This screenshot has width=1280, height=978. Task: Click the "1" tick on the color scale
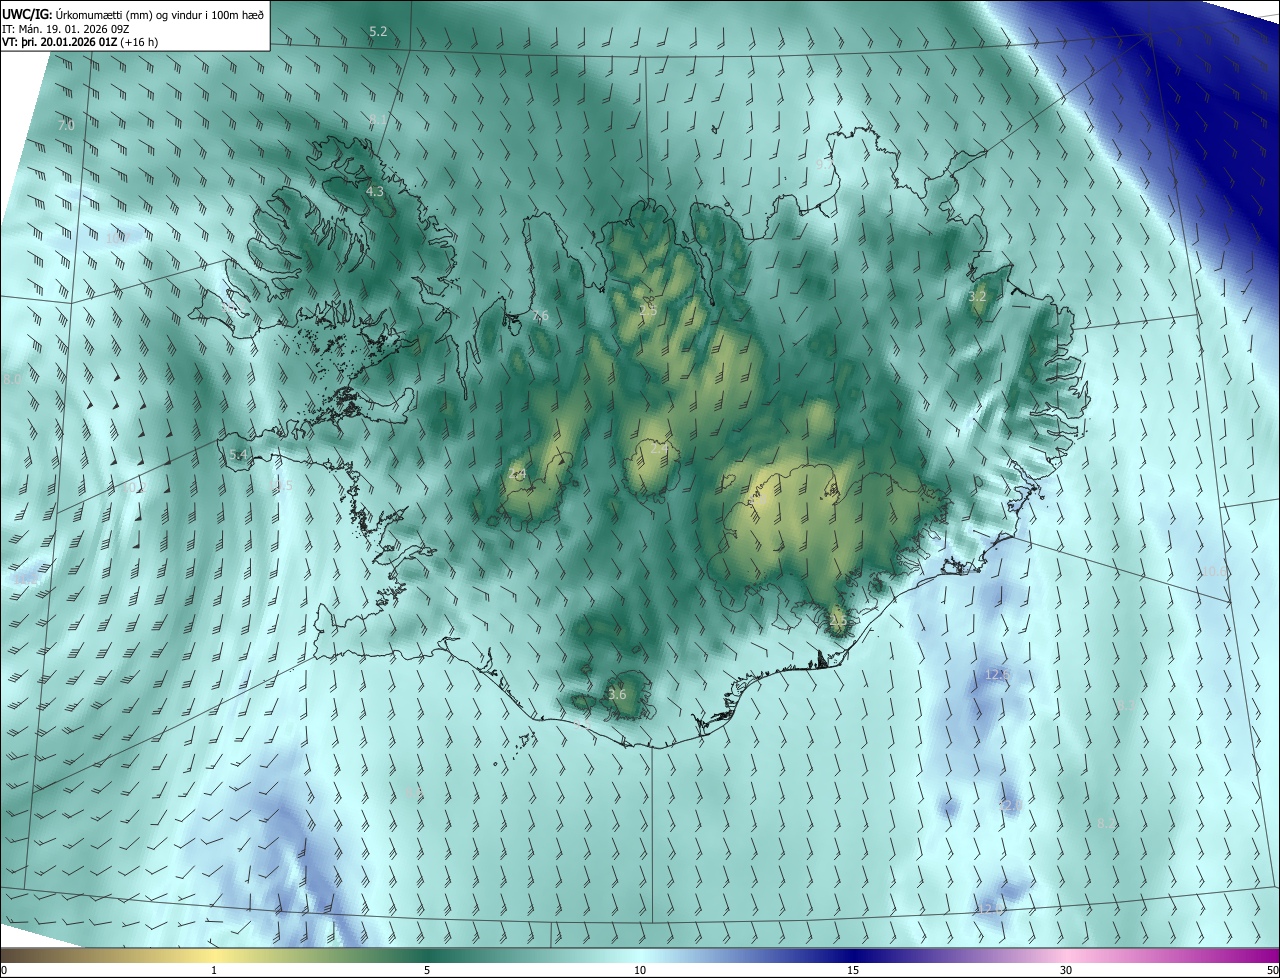point(214,970)
